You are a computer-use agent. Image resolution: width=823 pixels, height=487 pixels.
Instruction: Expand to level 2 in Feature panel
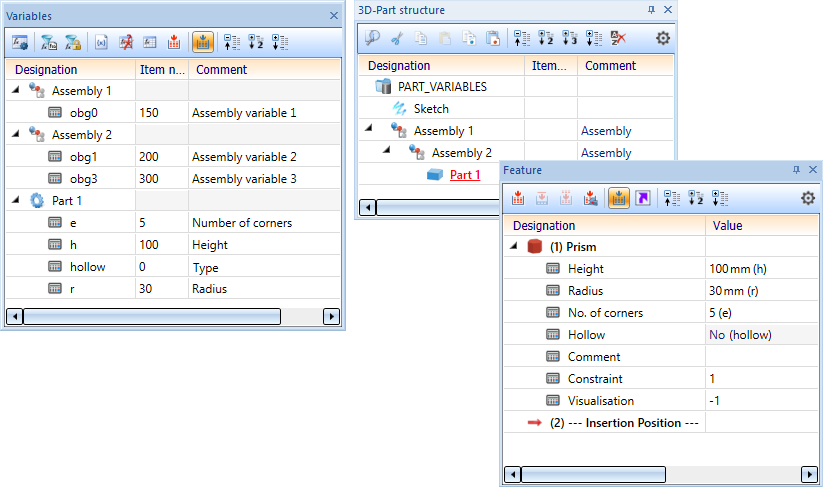(695, 198)
